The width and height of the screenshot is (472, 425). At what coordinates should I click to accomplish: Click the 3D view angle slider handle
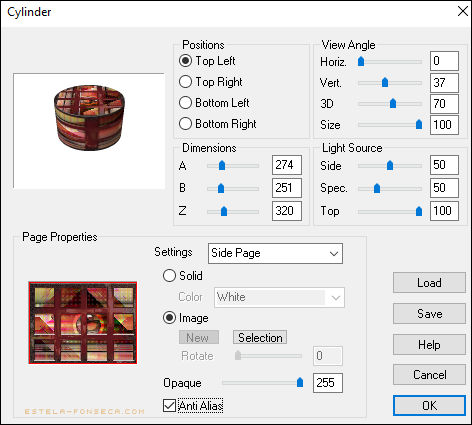393,103
